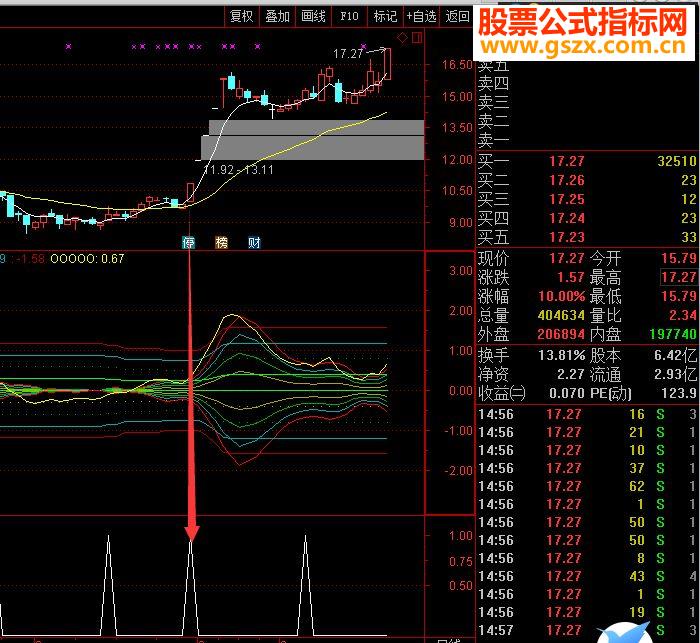This screenshot has width=700, height=643.
Task: Click the 16.50 price axis label
Action: (457, 65)
